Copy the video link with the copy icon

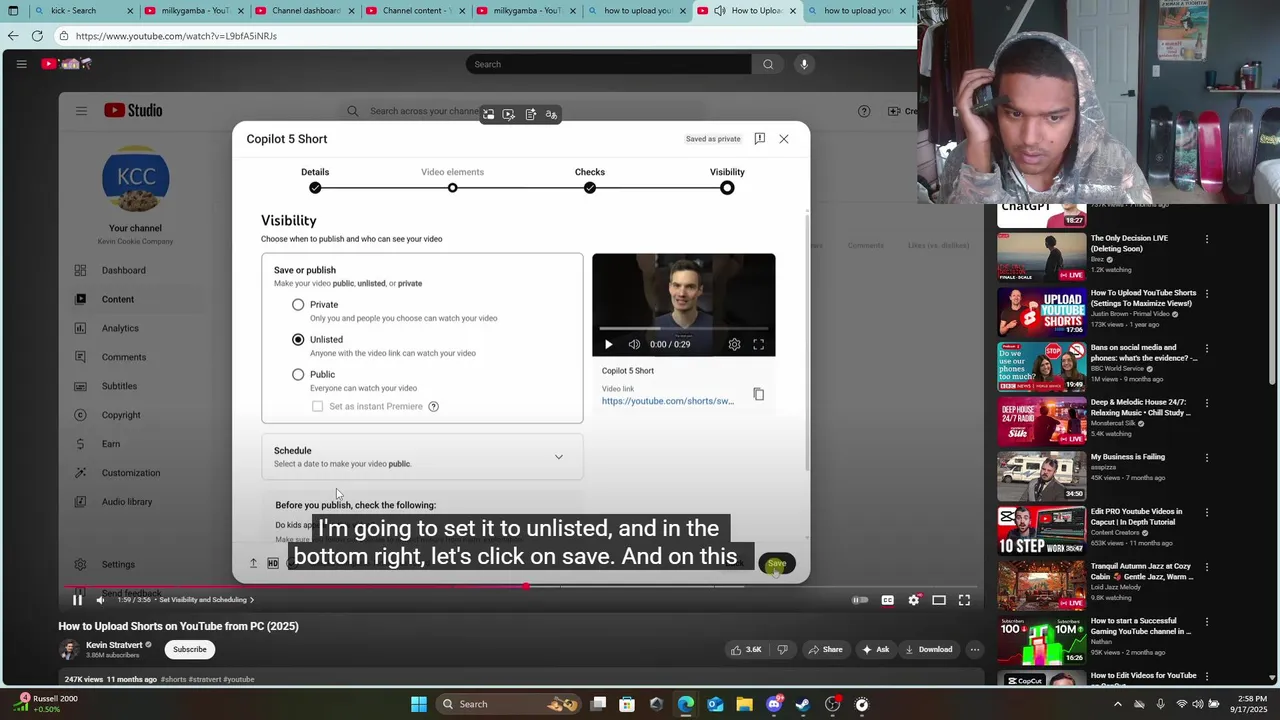click(758, 394)
